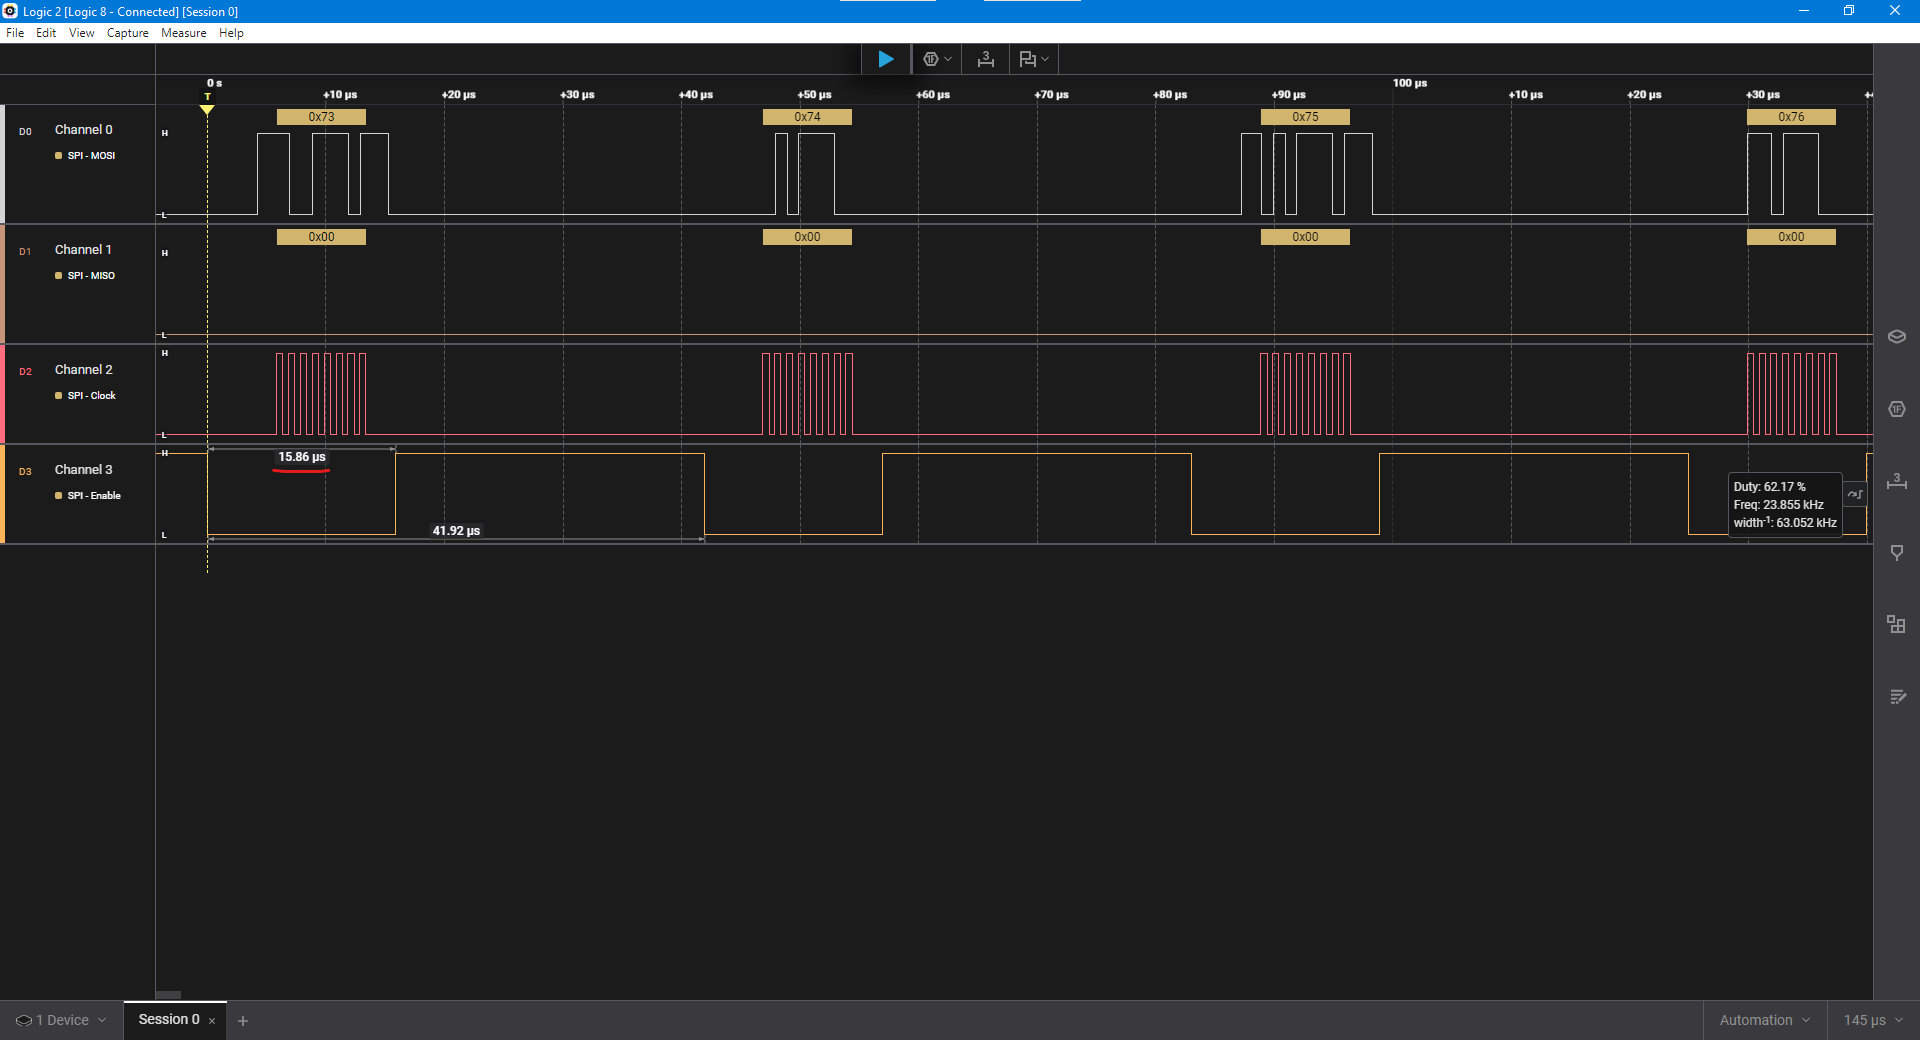Open the Device Settings sidebar panel
This screenshot has height=1040, width=1920.
1896,337
